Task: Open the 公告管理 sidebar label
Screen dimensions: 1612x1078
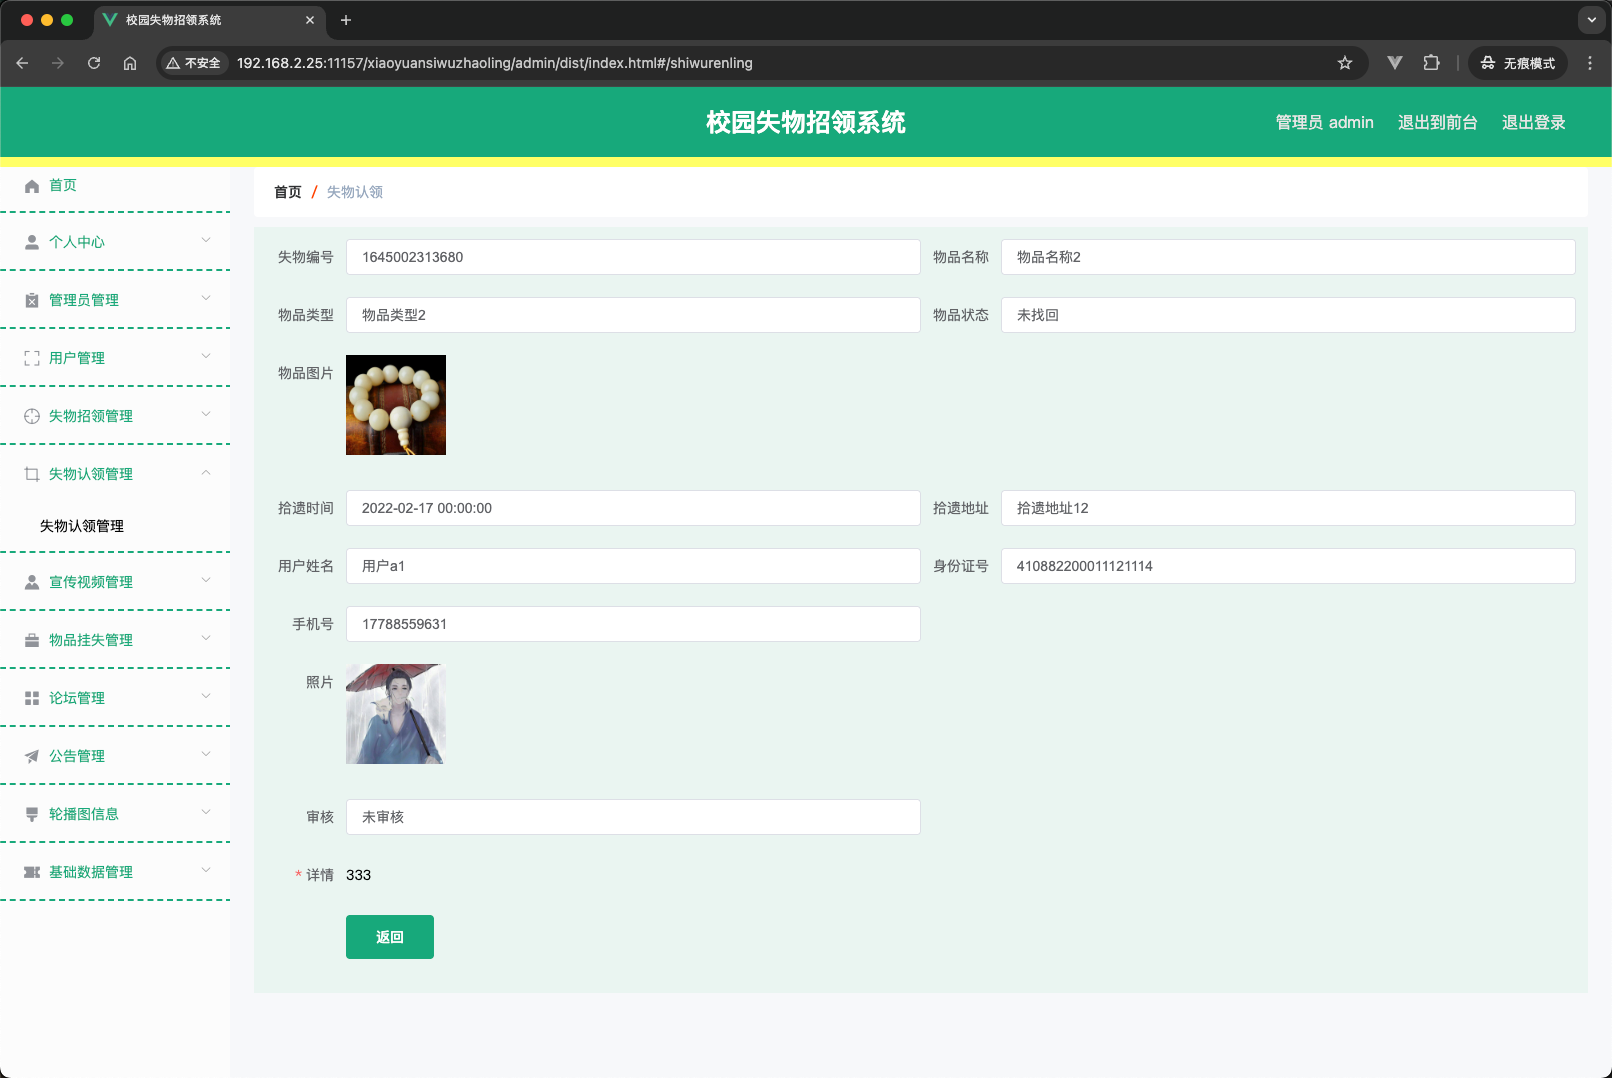Action: pos(77,756)
